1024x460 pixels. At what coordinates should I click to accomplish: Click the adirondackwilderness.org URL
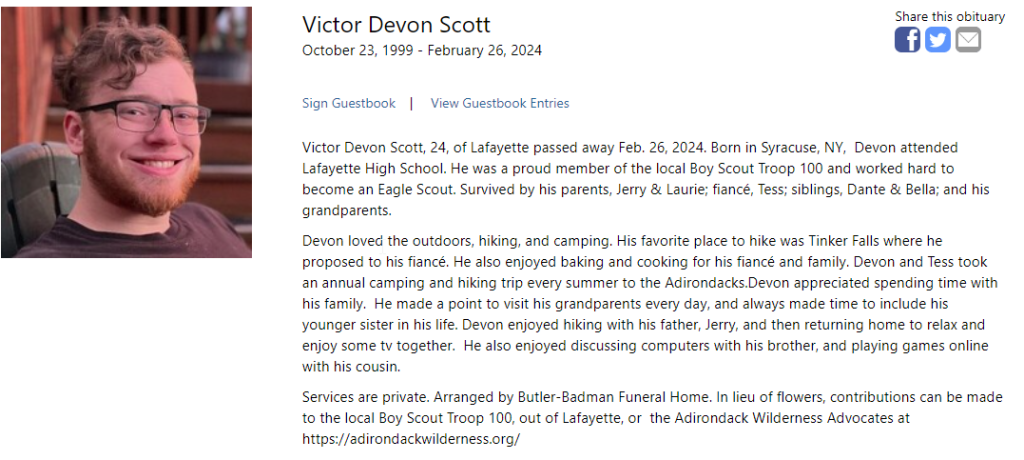411,438
